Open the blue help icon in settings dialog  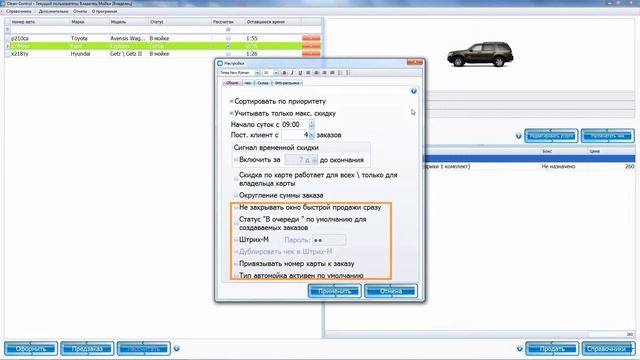(413, 91)
